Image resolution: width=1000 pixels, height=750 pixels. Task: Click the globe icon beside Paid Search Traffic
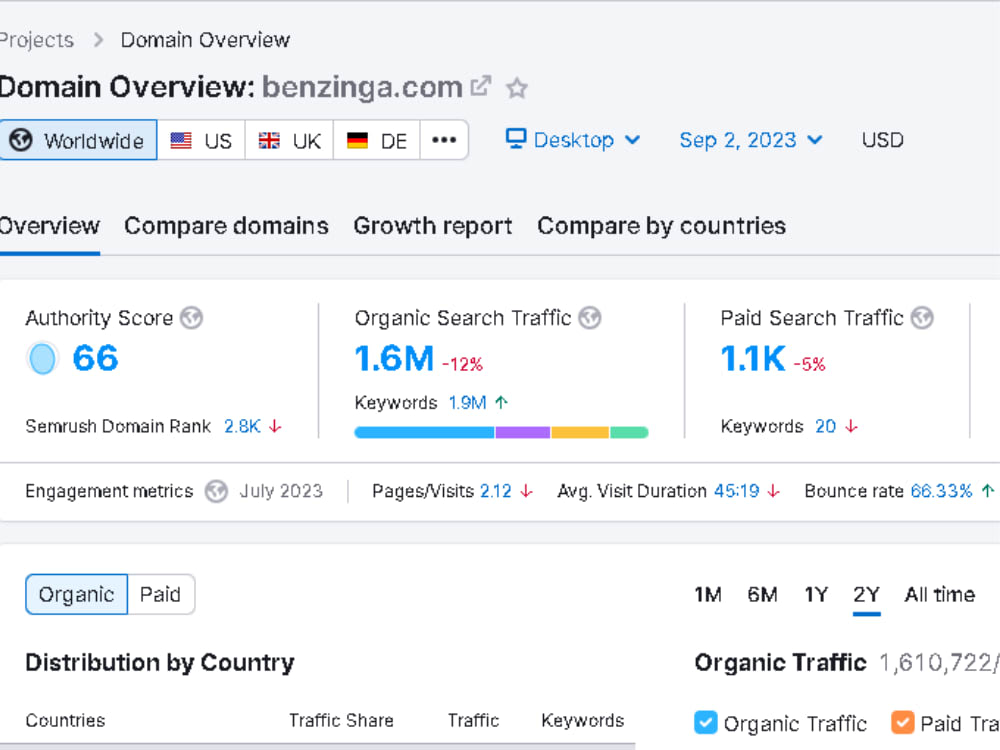click(x=922, y=317)
